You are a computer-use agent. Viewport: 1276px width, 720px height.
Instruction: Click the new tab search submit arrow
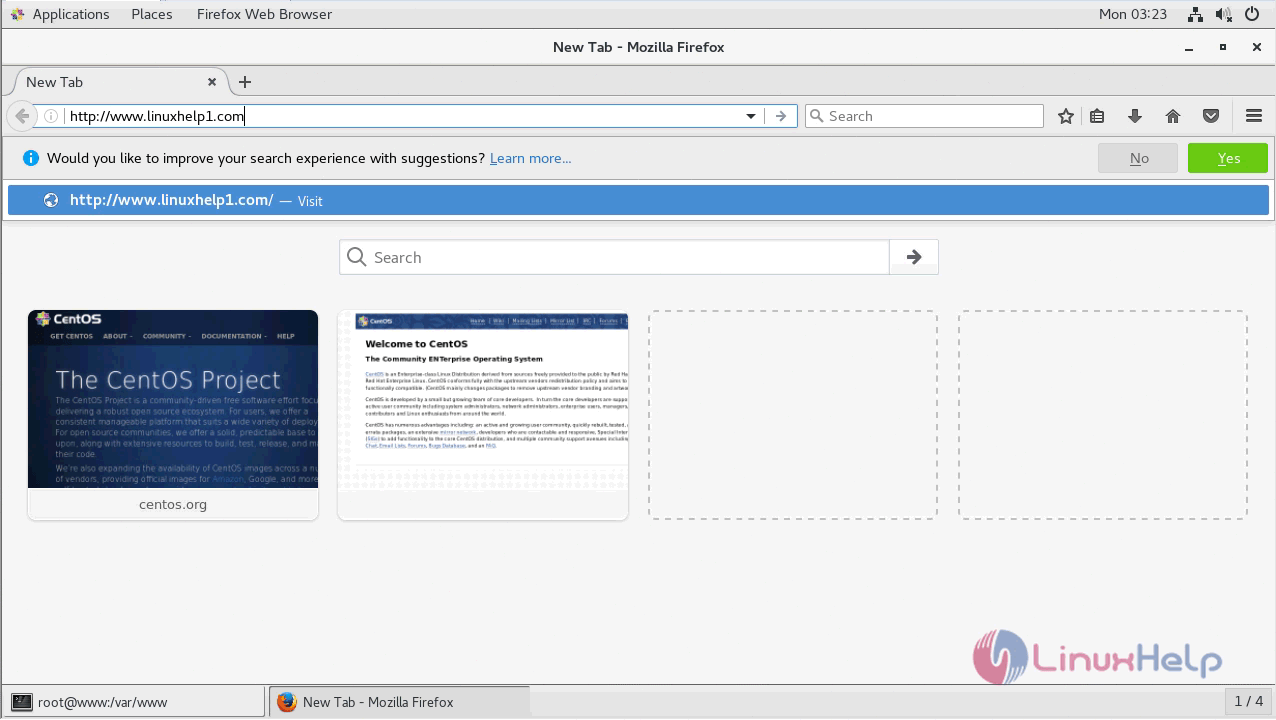[914, 257]
